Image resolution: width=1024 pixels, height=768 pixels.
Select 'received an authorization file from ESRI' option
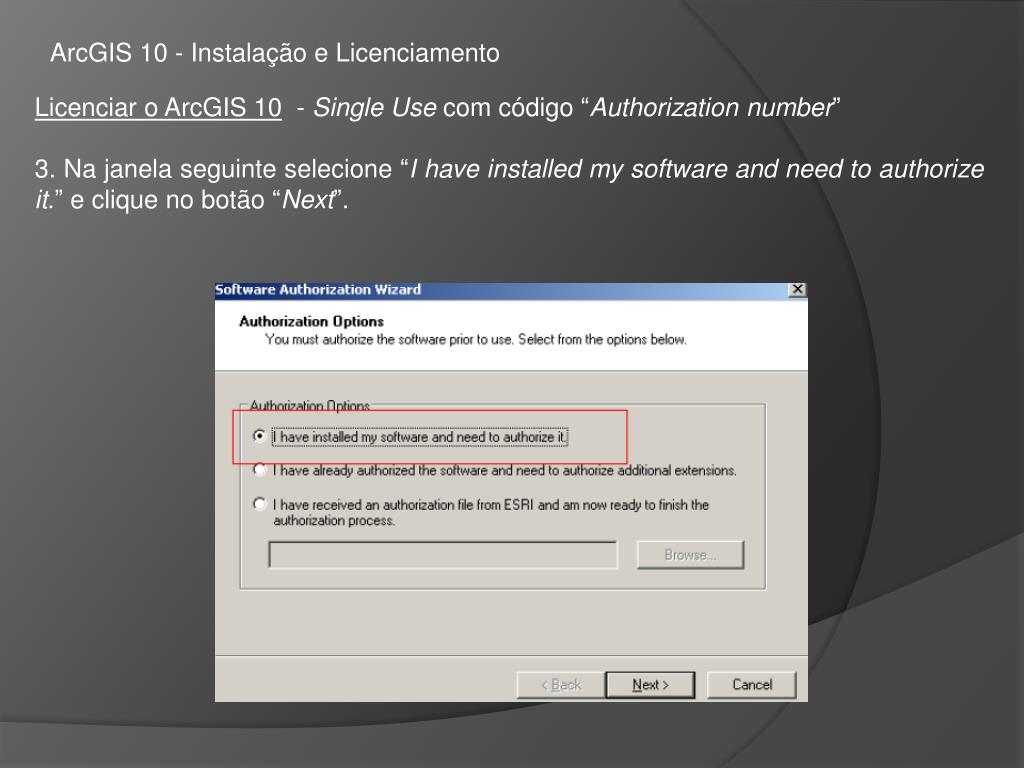[x=259, y=504]
